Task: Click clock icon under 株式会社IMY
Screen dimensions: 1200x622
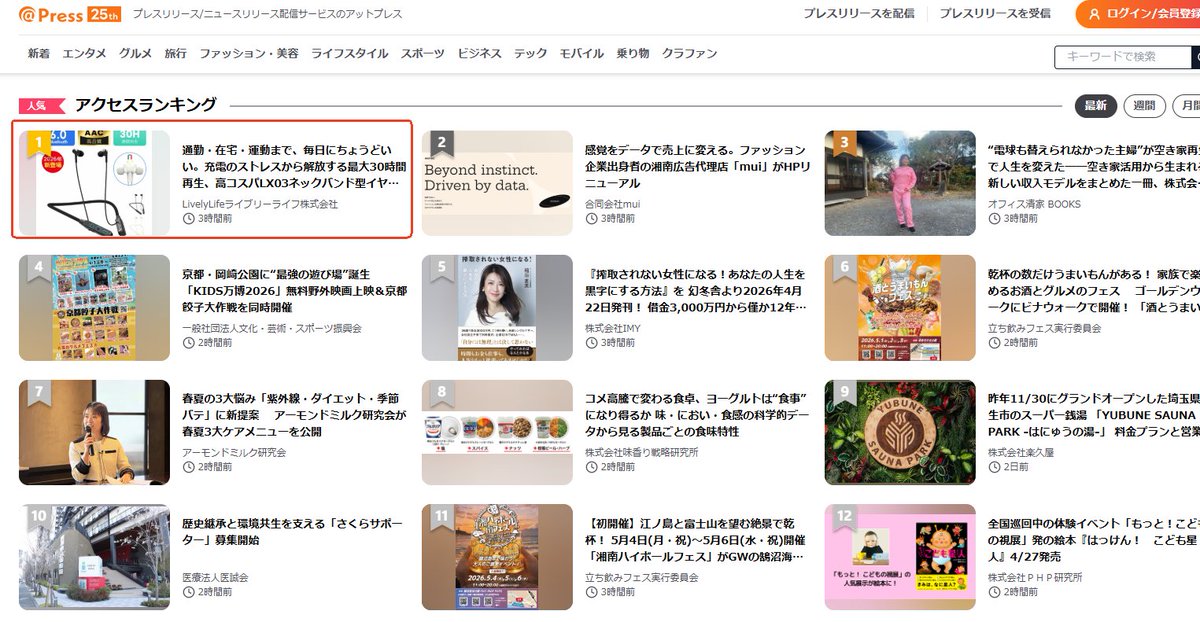Action: coord(591,342)
